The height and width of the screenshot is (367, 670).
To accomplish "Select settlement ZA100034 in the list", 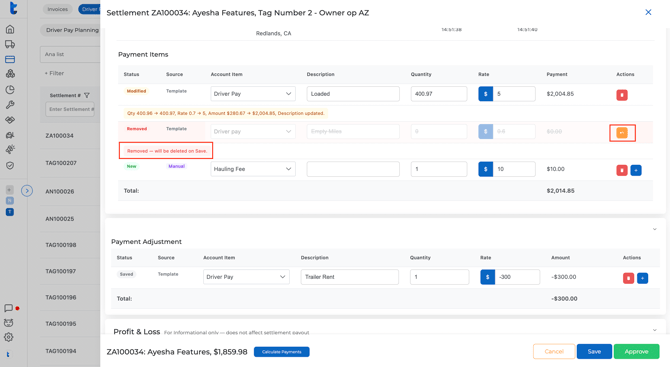I will coord(59,135).
